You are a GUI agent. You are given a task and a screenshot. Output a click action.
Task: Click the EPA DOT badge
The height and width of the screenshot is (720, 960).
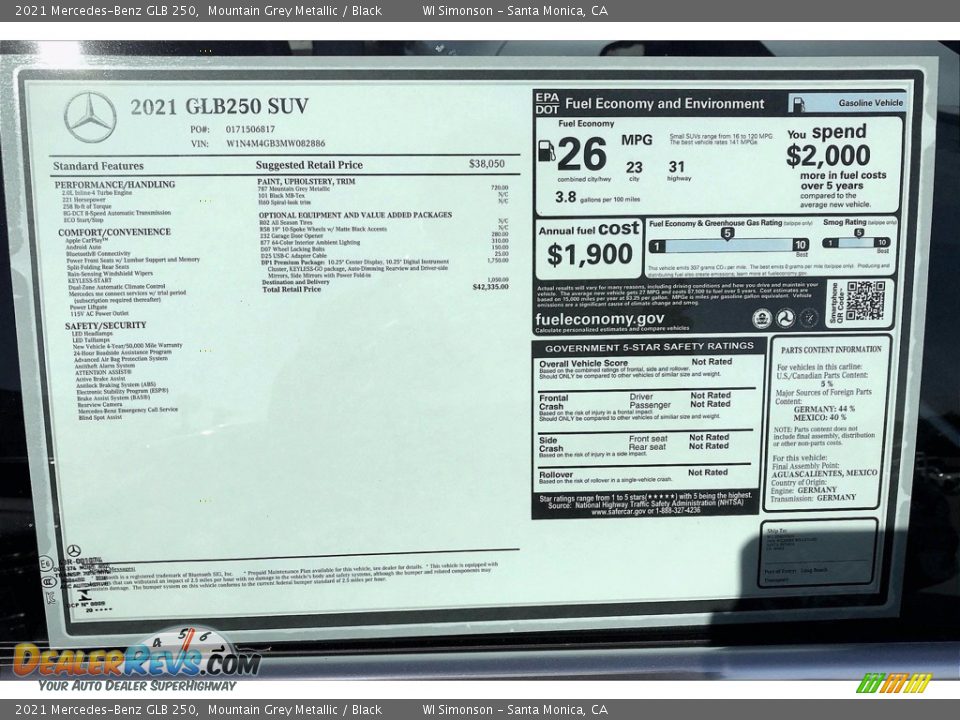click(x=547, y=102)
